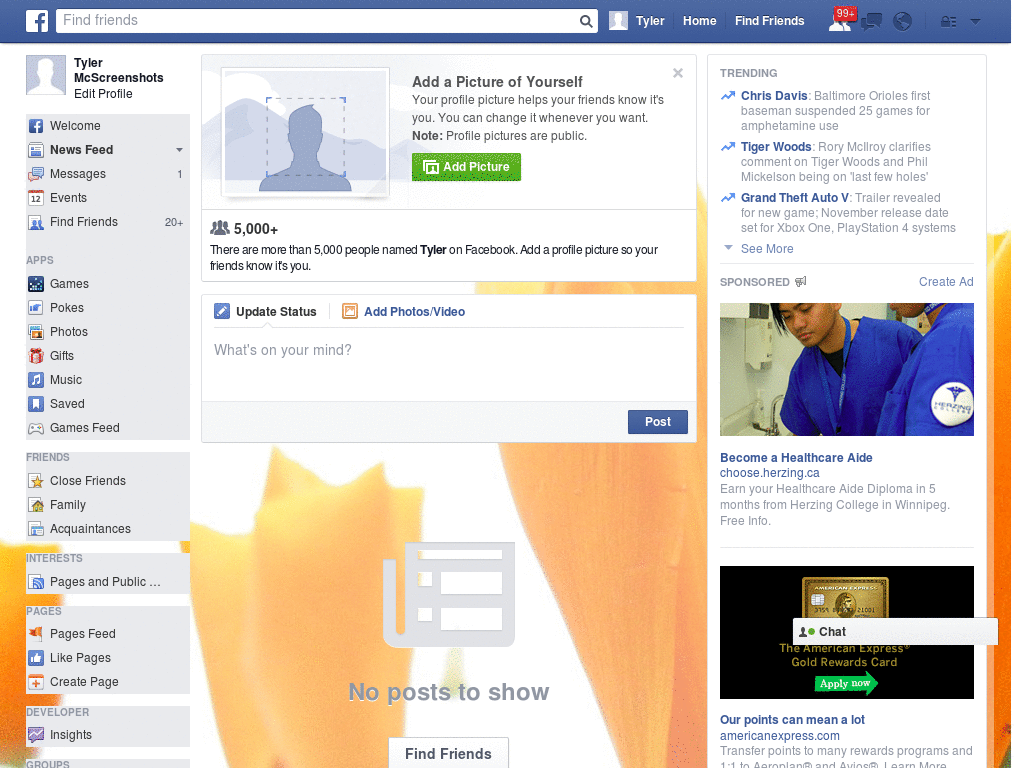
Task: Click the blank profile picture upload placeholder
Action: pos(306,133)
